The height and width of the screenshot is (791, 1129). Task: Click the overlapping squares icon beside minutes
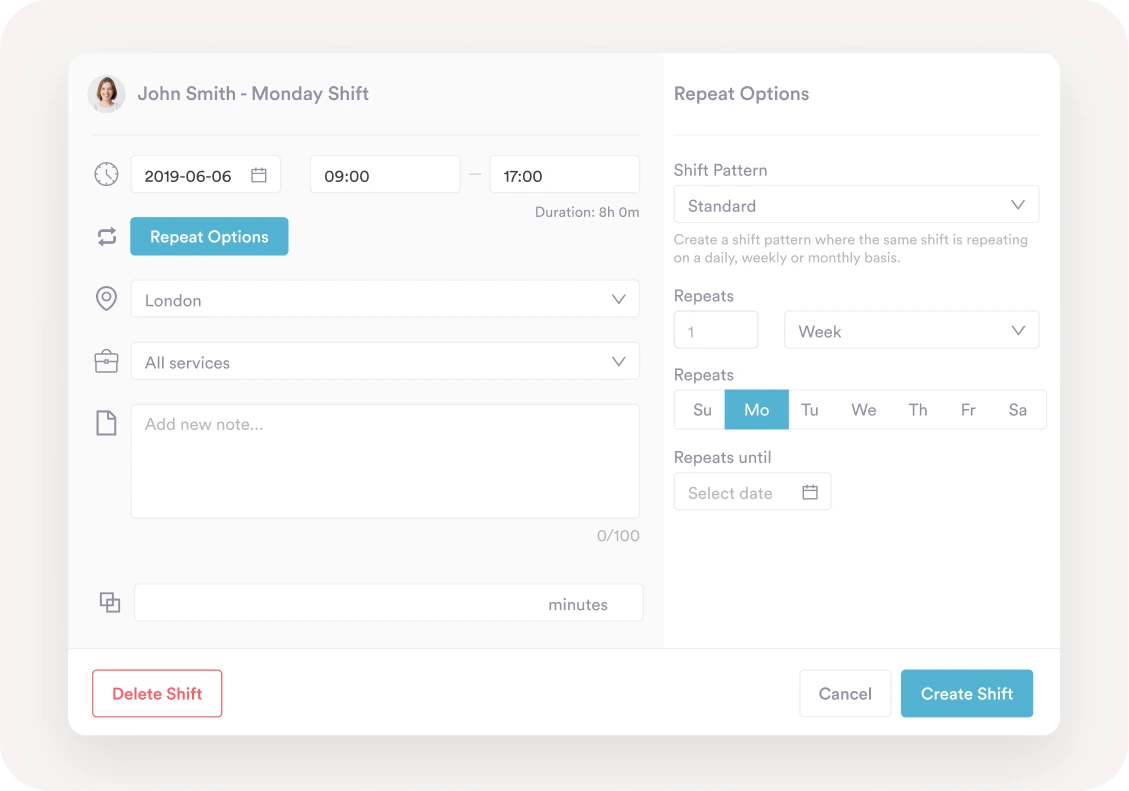coord(110,603)
